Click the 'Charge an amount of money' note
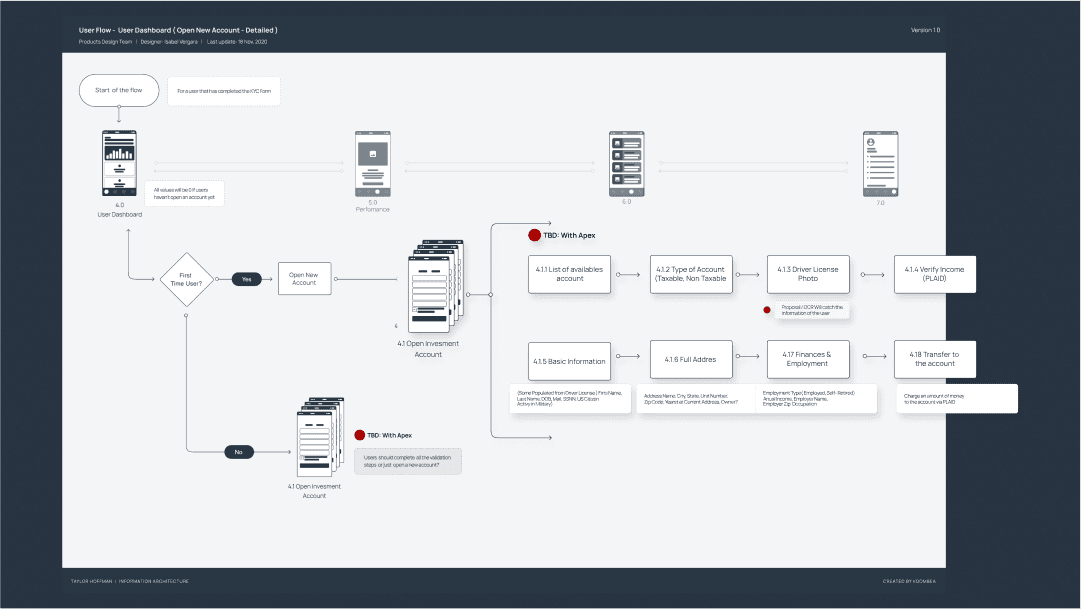Image resolution: width=1081 pixels, height=609 pixels. coord(957,399)
